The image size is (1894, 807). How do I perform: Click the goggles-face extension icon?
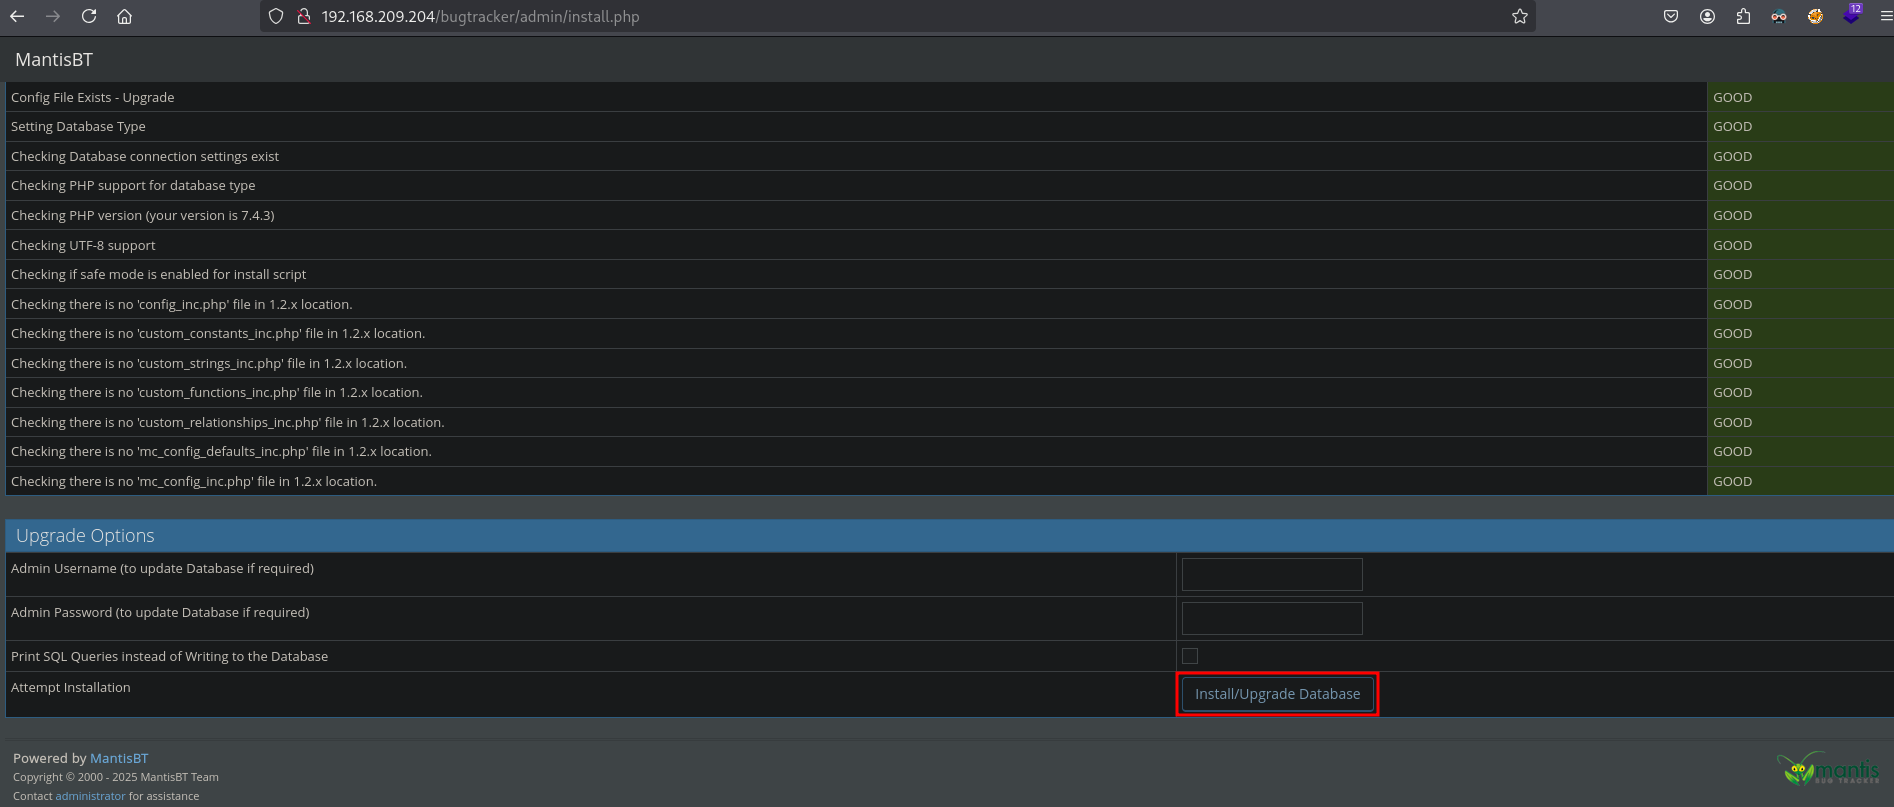click(1779, 16)
